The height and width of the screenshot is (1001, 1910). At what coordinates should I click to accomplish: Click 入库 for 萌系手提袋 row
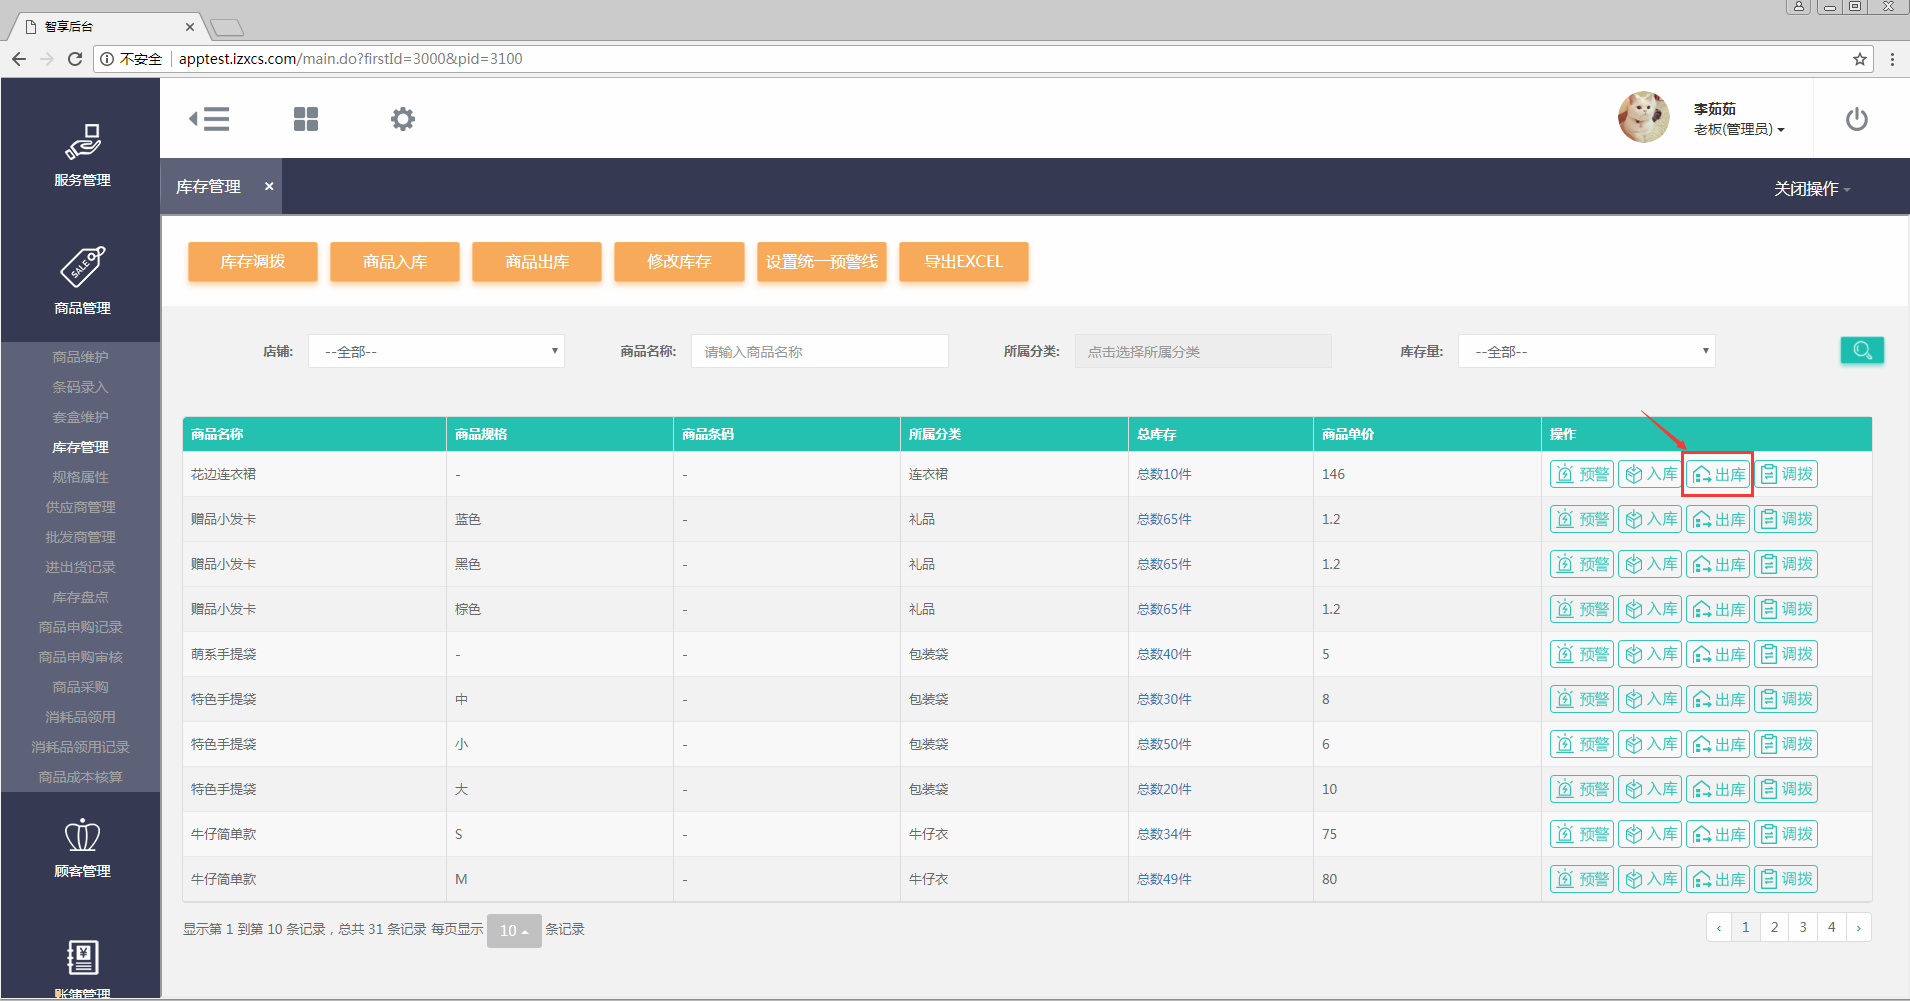pos(1650,654)
